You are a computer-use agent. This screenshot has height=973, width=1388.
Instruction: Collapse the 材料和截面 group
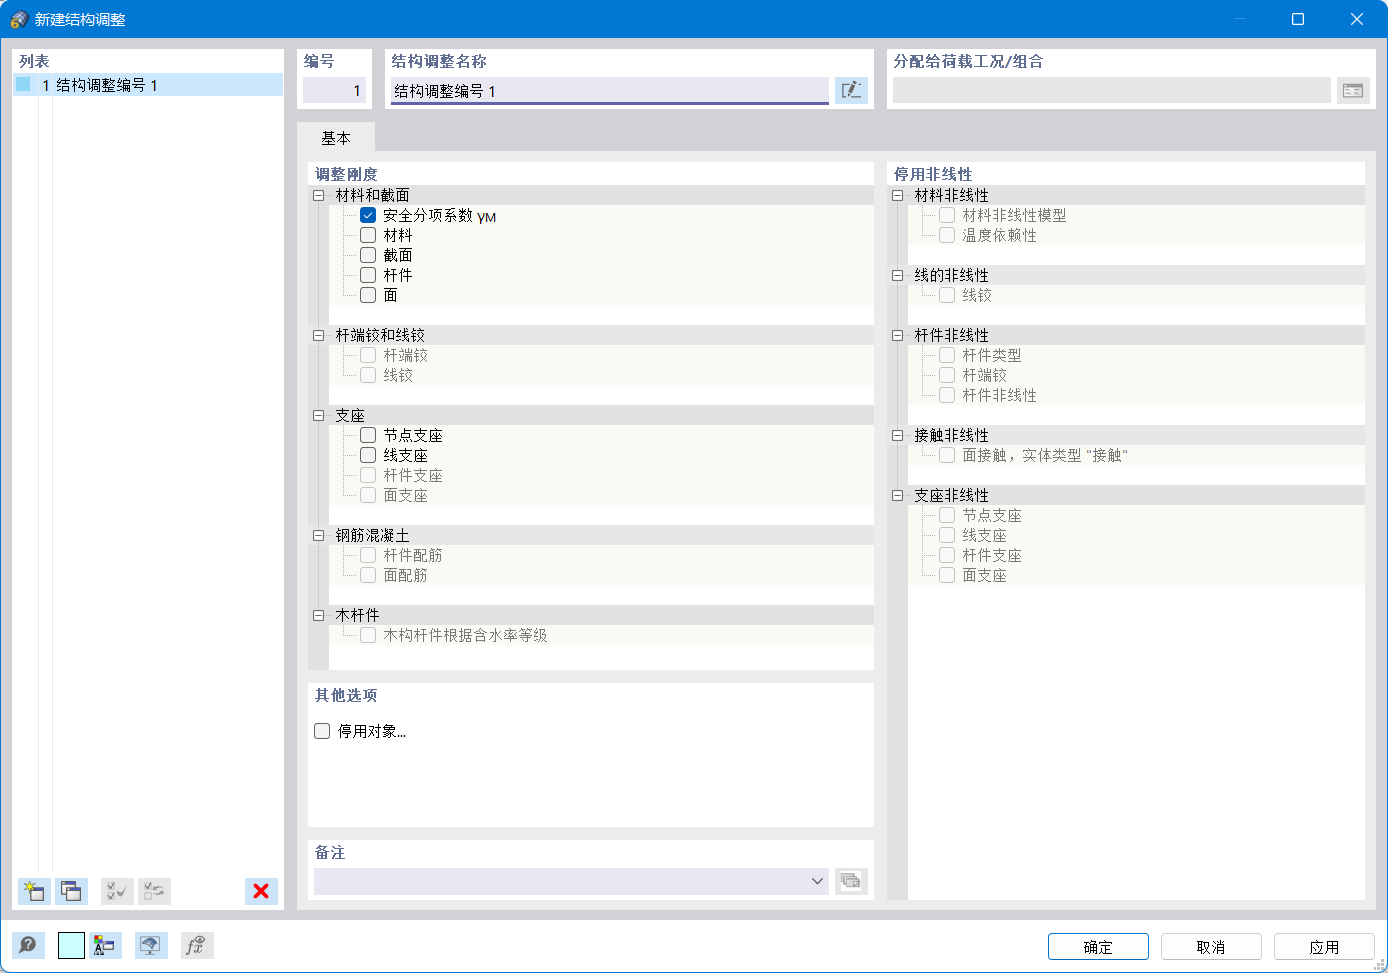319,195
